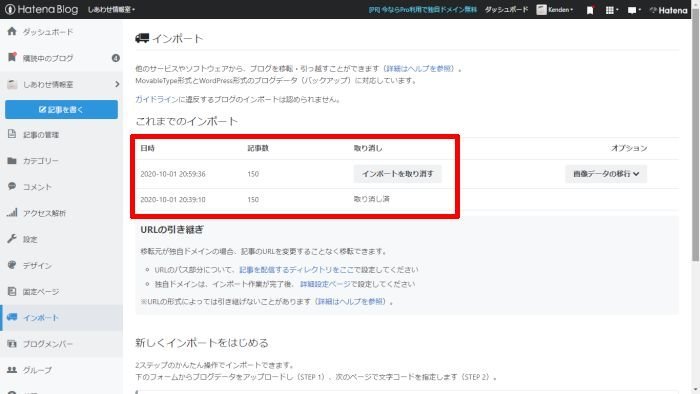Screen dimensions: 700x394
Task: Click the 記事数 column header
Action: pos(258,148)
